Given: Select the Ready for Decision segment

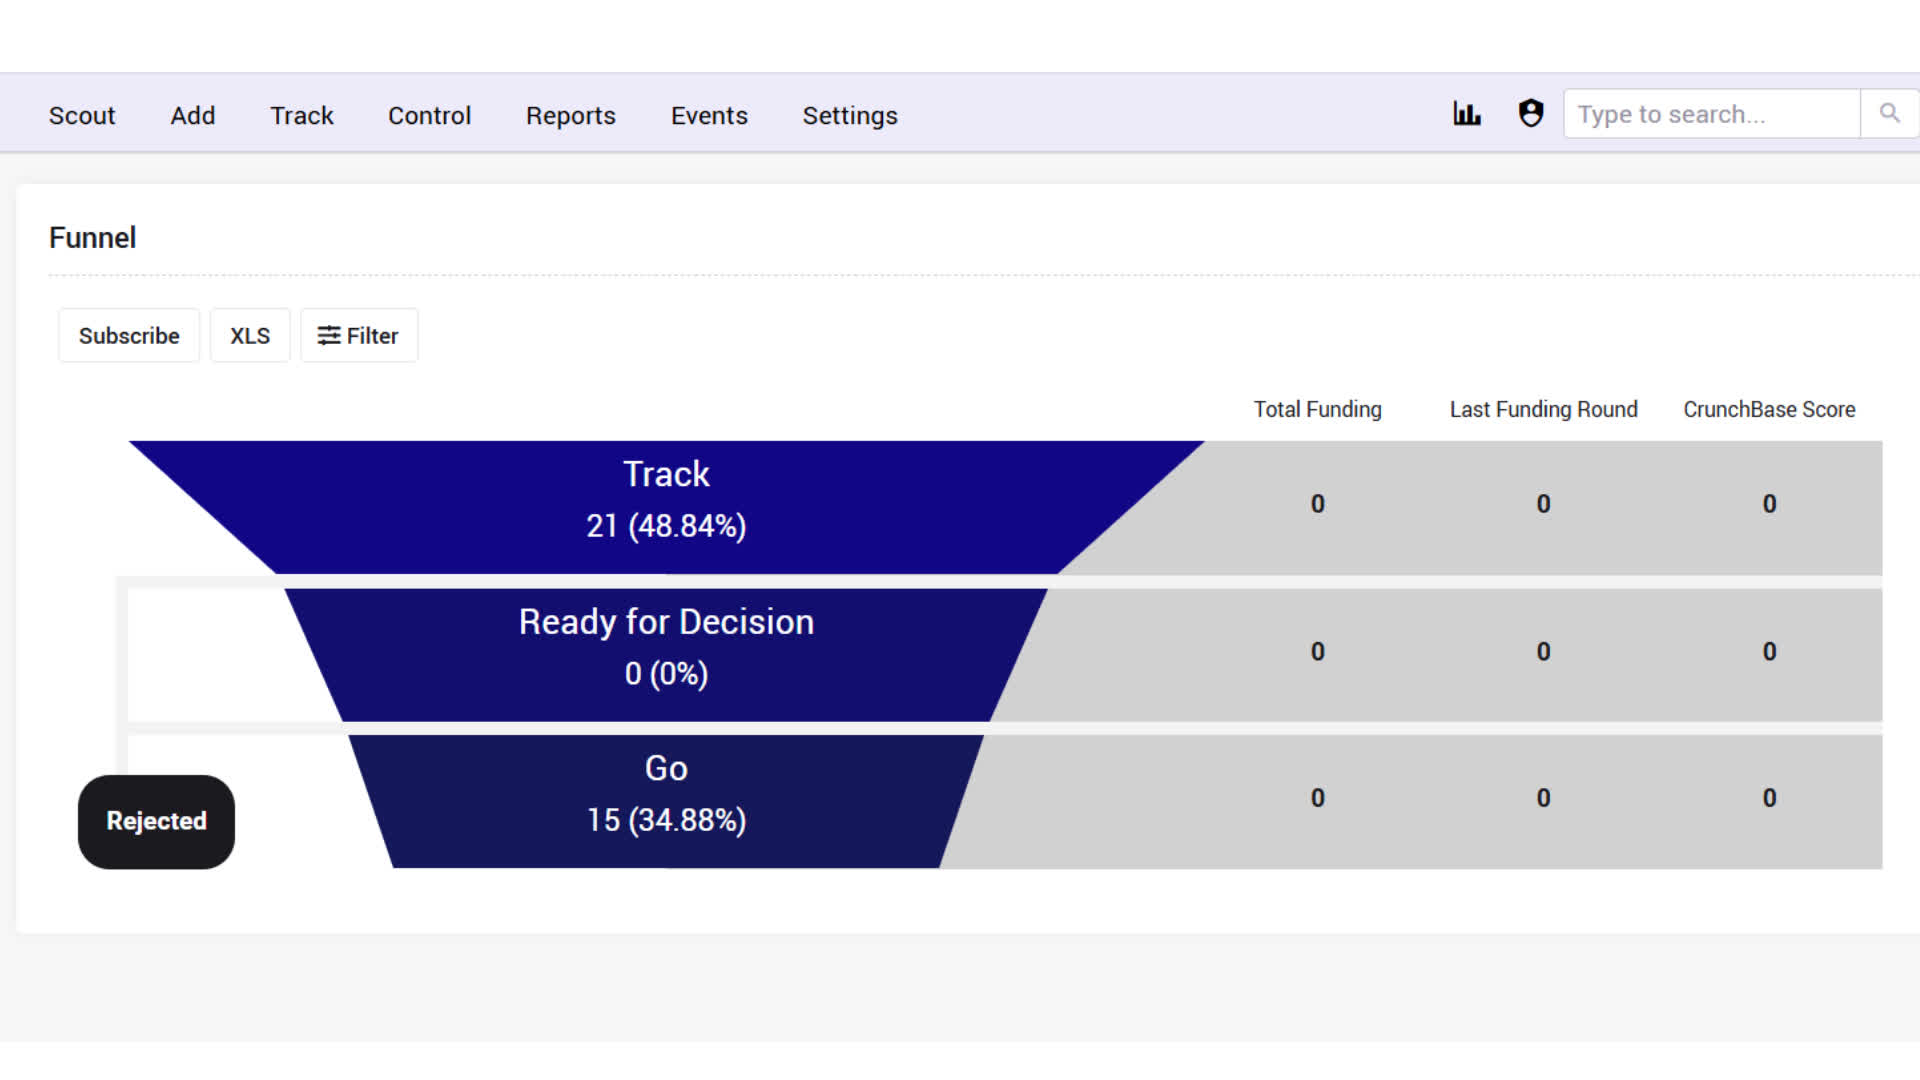Looking at the screenshot, I should tap(667, 655).
